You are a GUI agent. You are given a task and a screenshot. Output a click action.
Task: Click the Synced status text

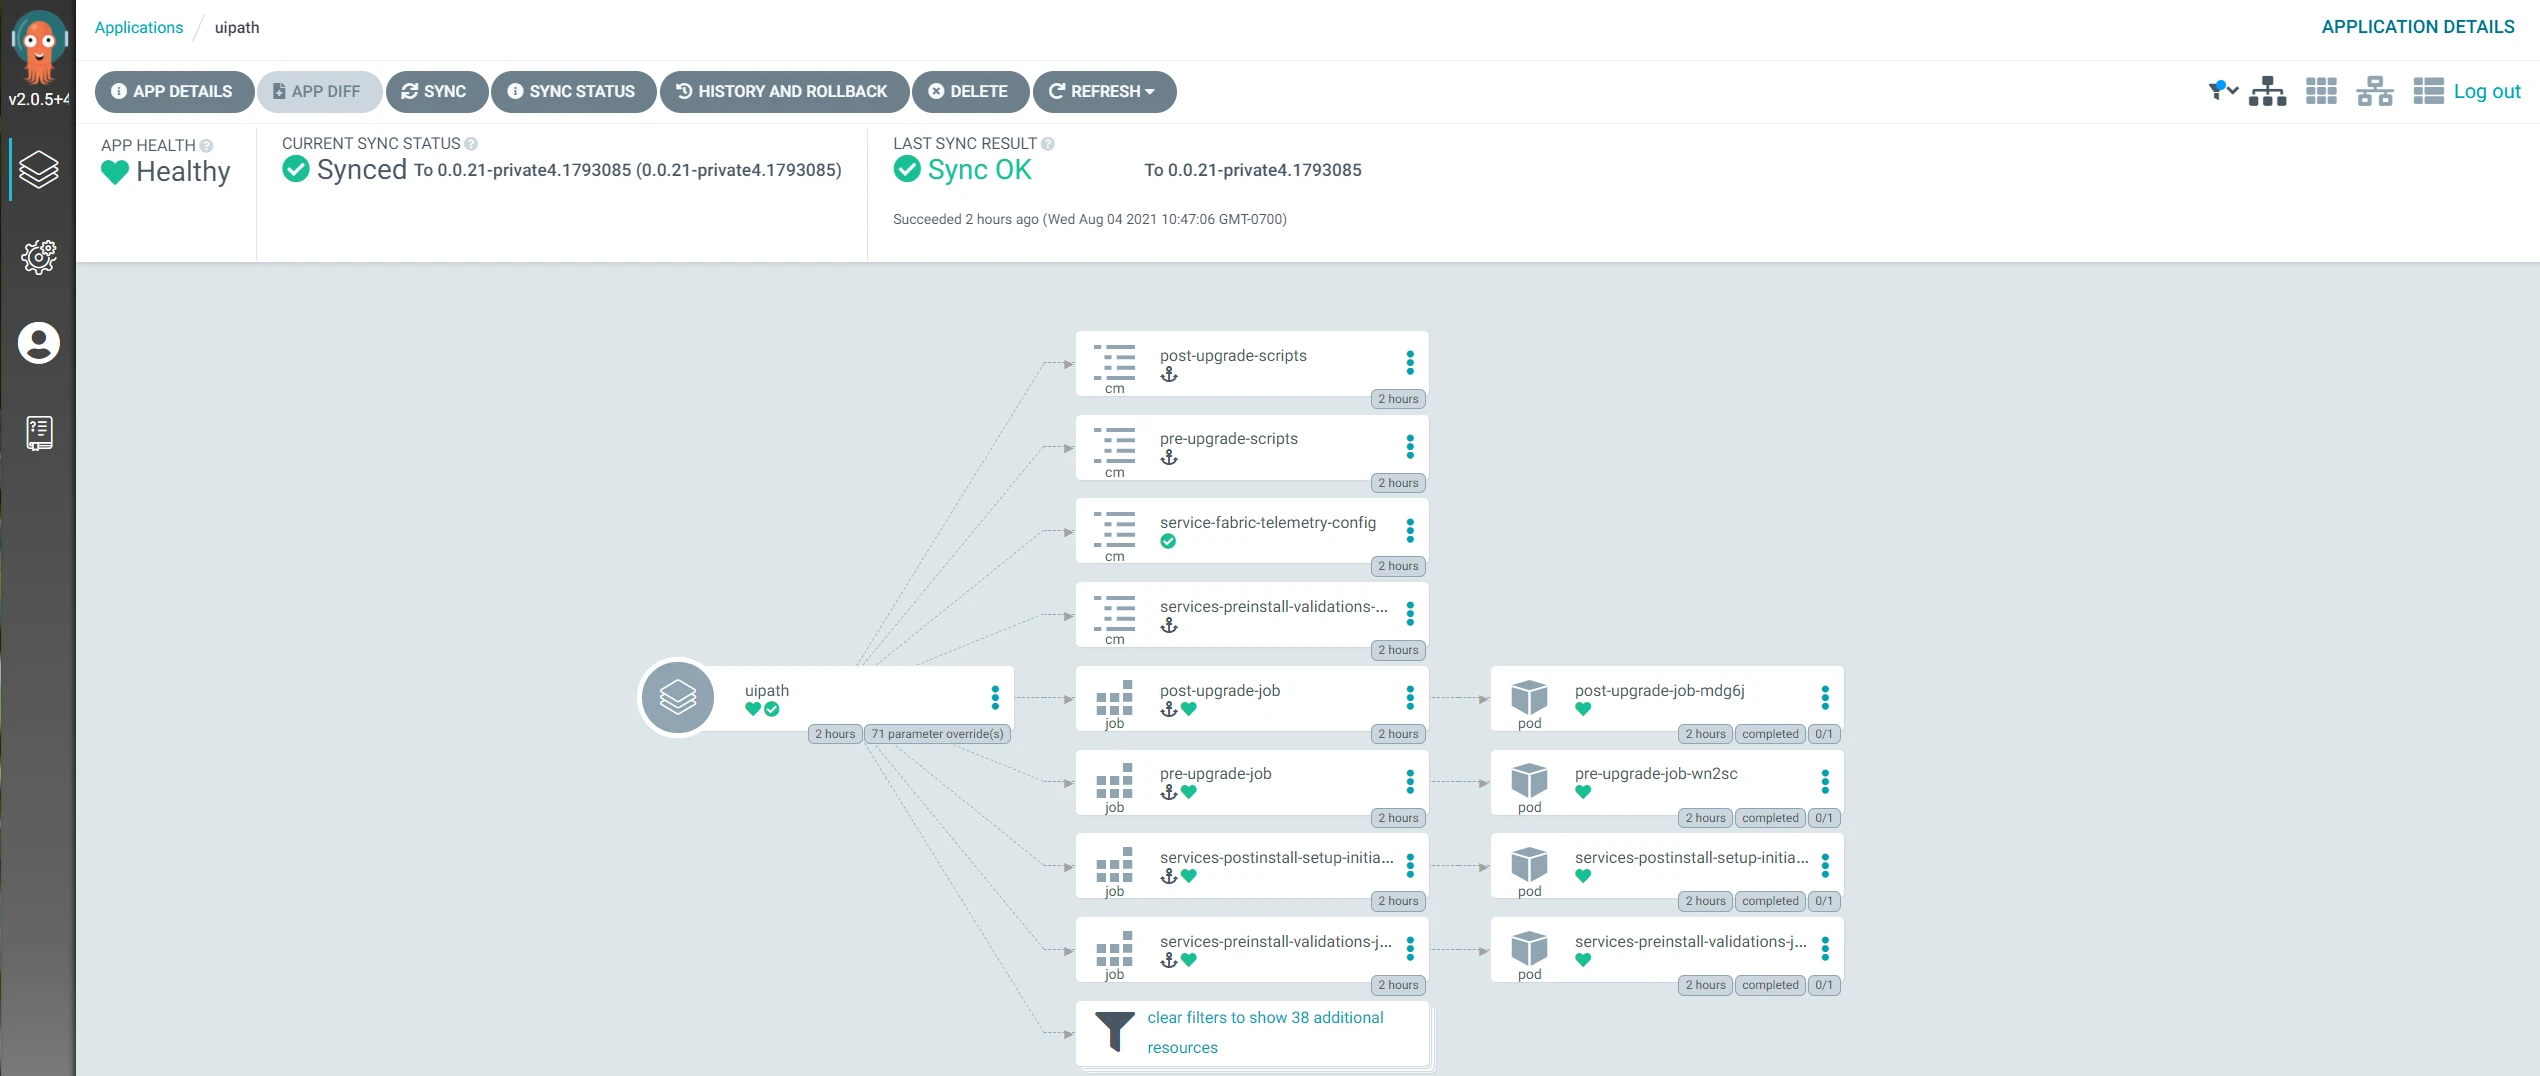click(x=361, y=170)
